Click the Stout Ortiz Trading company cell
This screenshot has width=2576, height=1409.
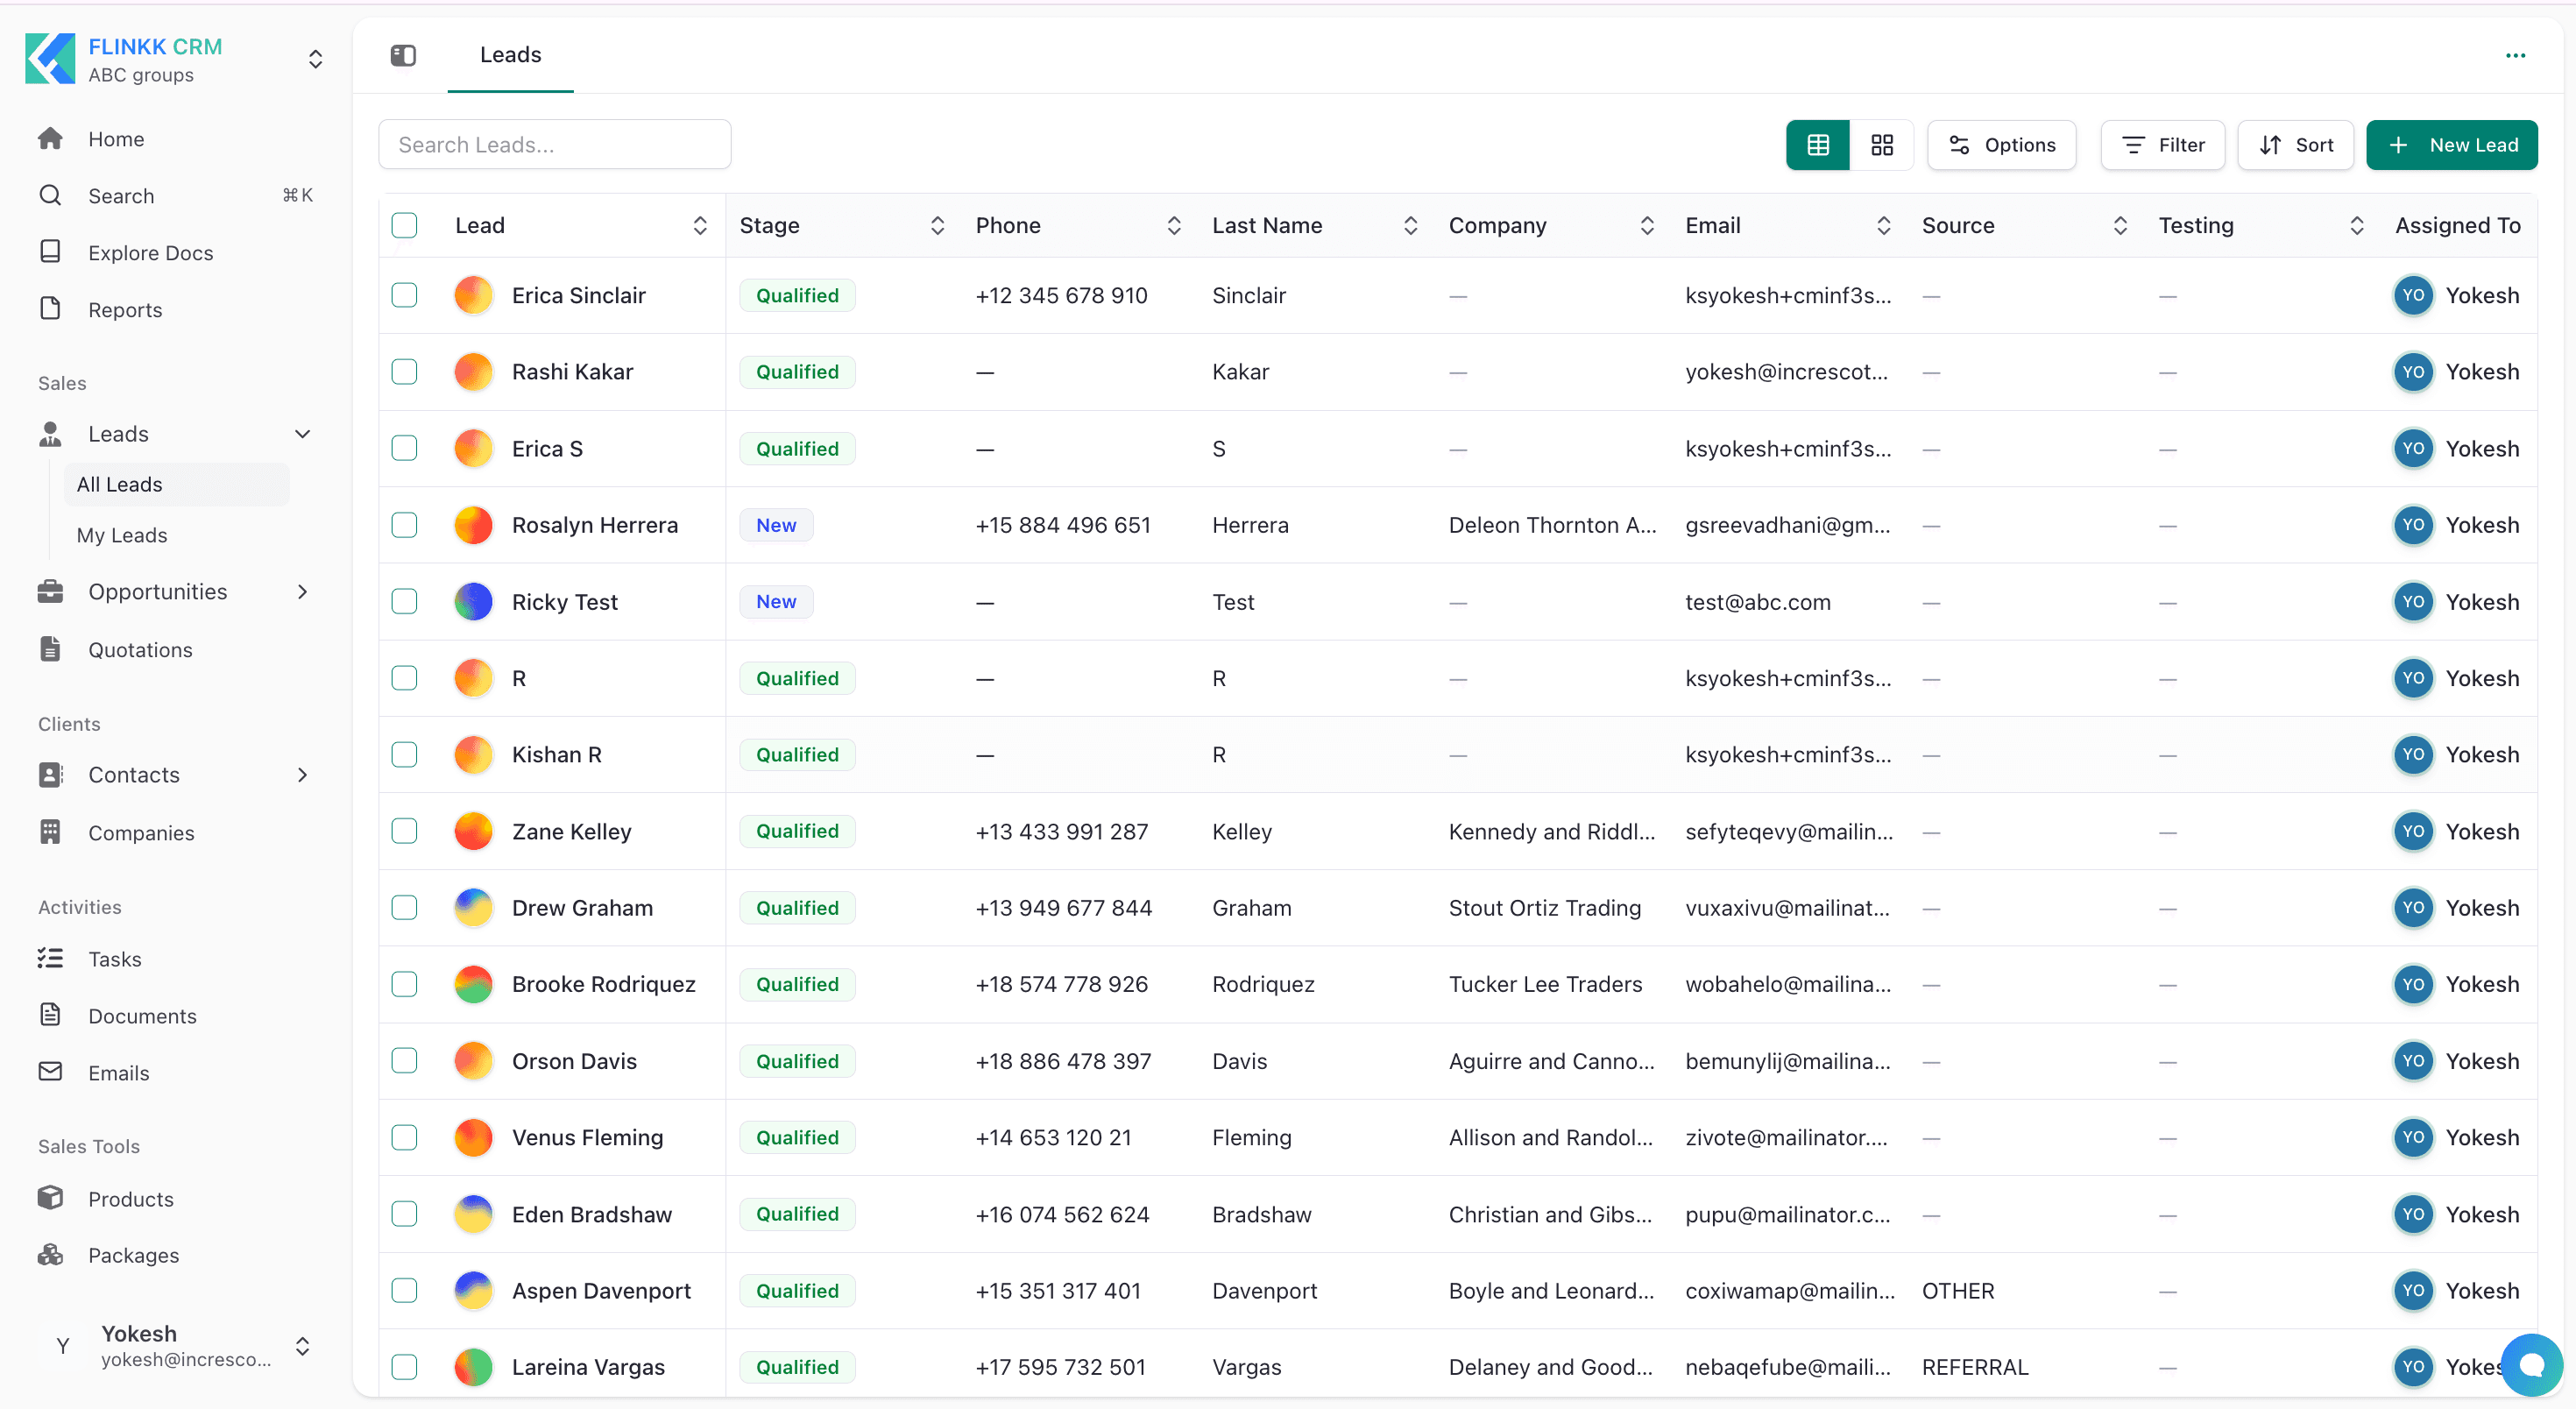click(x=1545, y=908)
